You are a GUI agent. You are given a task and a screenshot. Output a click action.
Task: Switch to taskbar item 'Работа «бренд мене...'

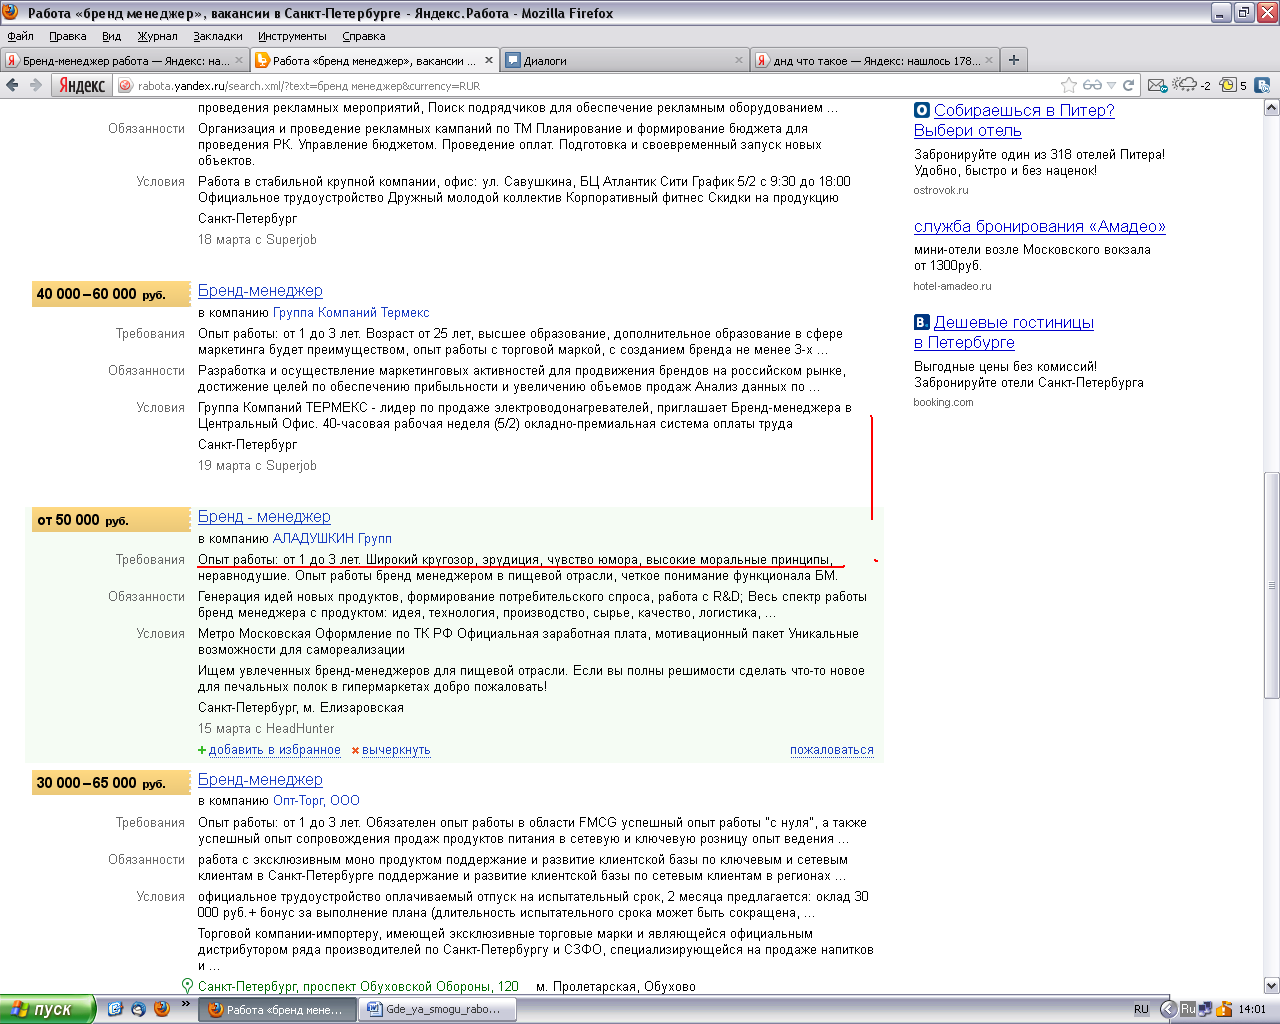coord(279,1009)
